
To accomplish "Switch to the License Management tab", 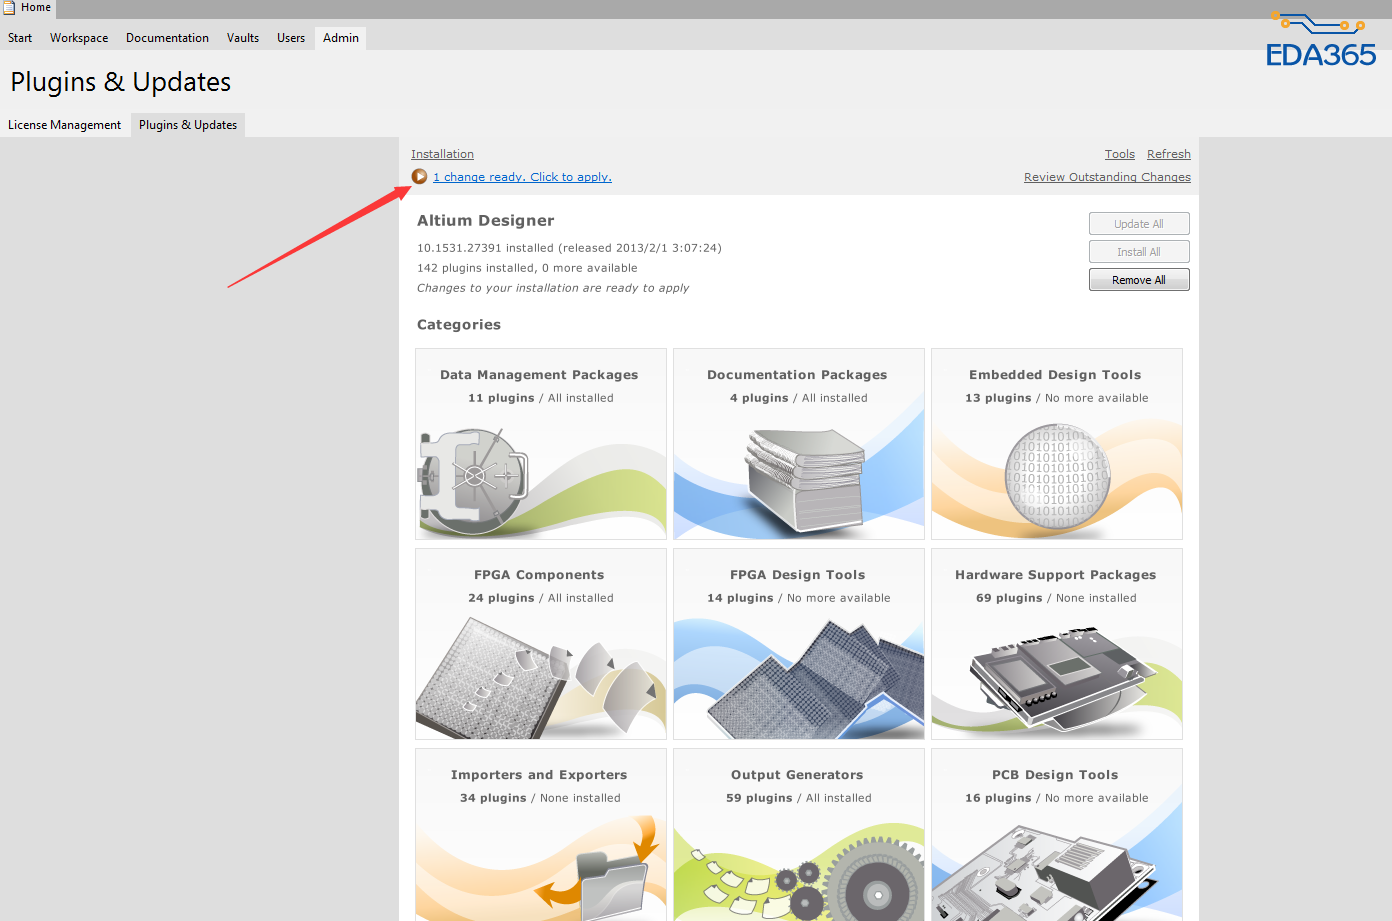I will (x=65, y=125).
